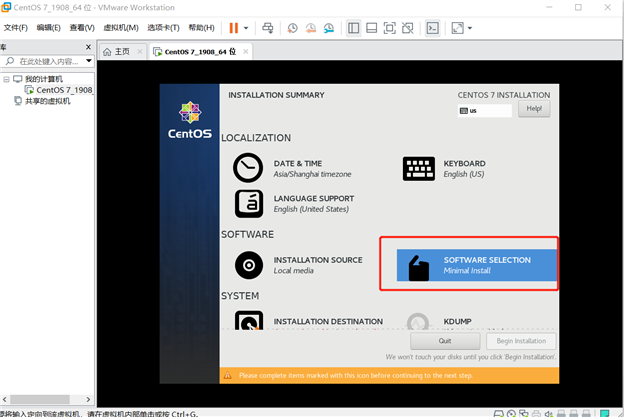Click the Local media text
This screenshot has width=624, height=417.
pyautogui.click(x=294, y=271)
